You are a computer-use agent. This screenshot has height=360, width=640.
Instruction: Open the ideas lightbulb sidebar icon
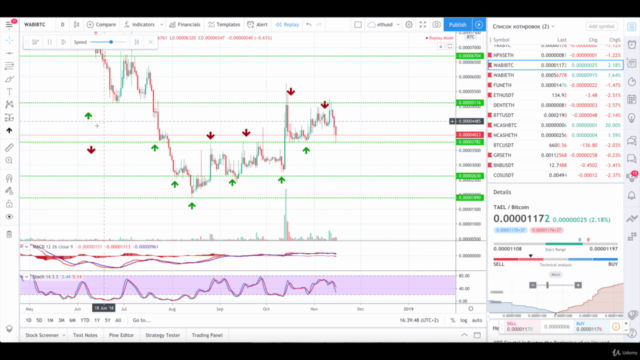point(632,118)
